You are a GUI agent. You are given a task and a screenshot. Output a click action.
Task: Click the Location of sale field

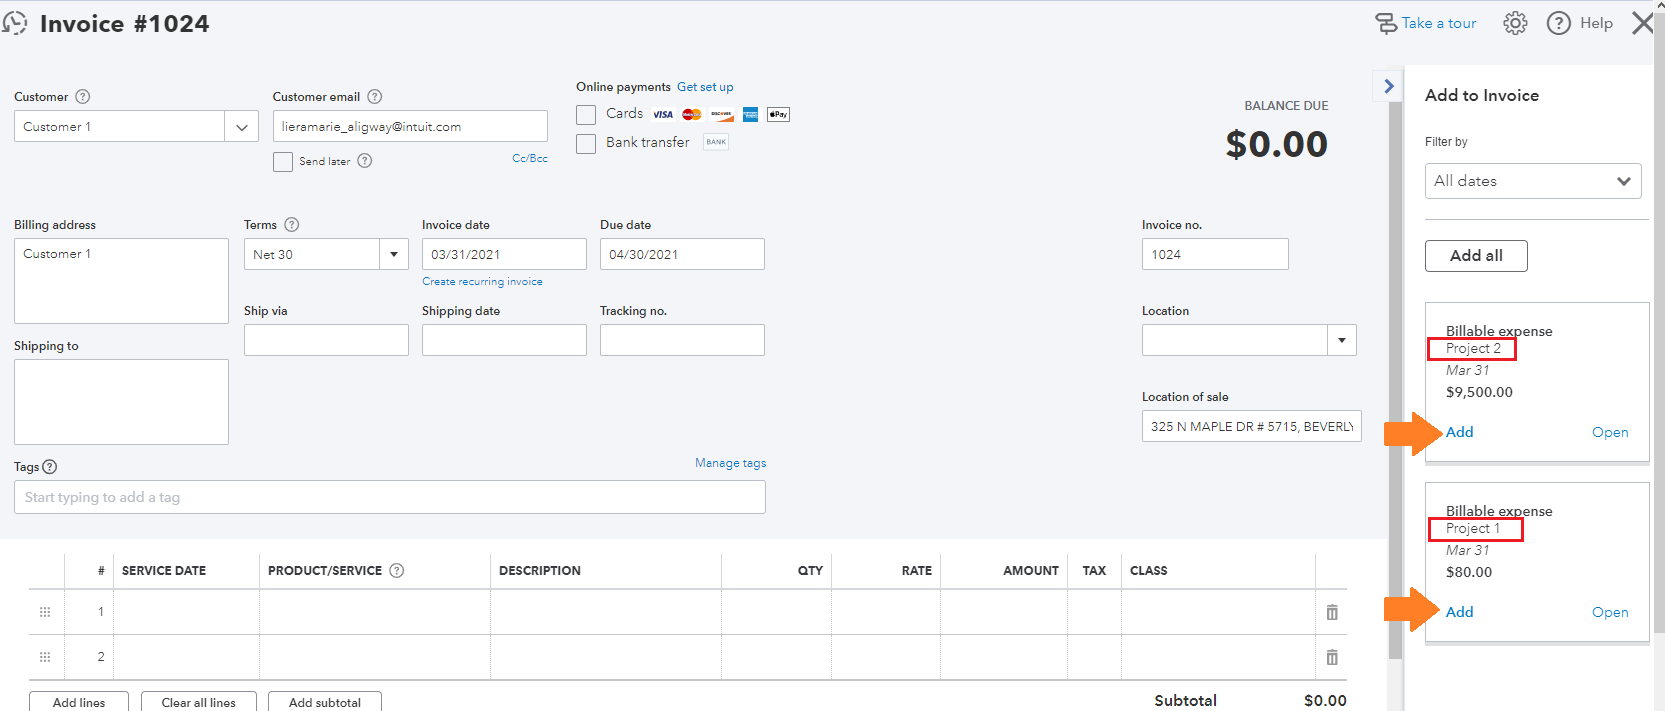point(1252,426)
